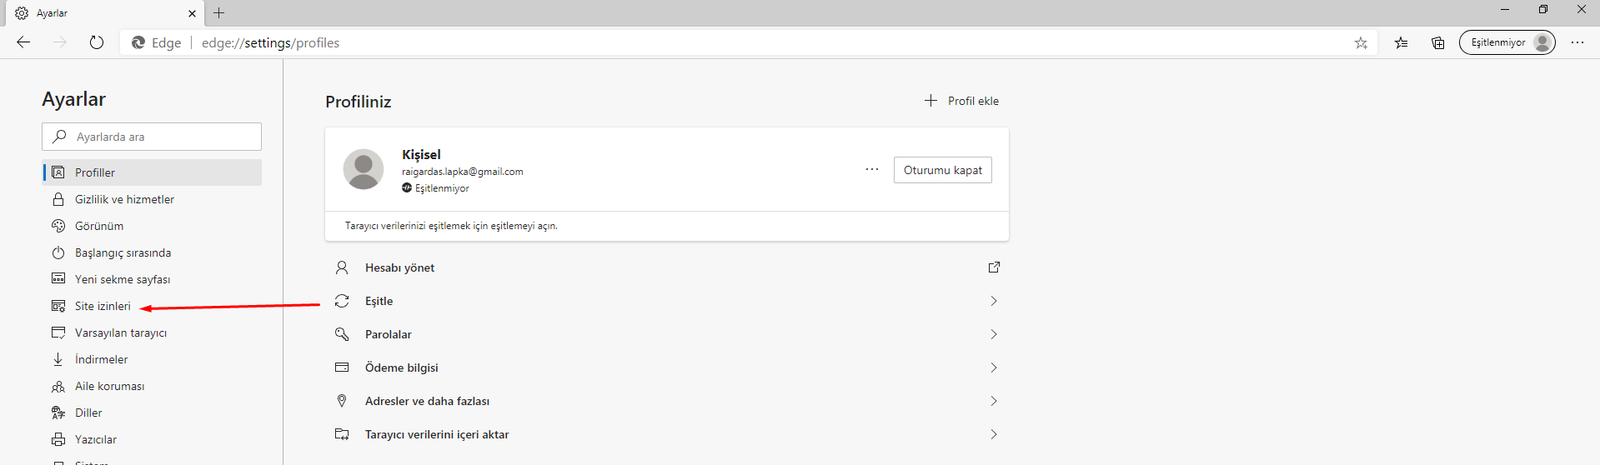Viewport: 1600px width, 465px height.
Task: Expand the Adresler ve daha fazlası chevron
Action: 993,401
